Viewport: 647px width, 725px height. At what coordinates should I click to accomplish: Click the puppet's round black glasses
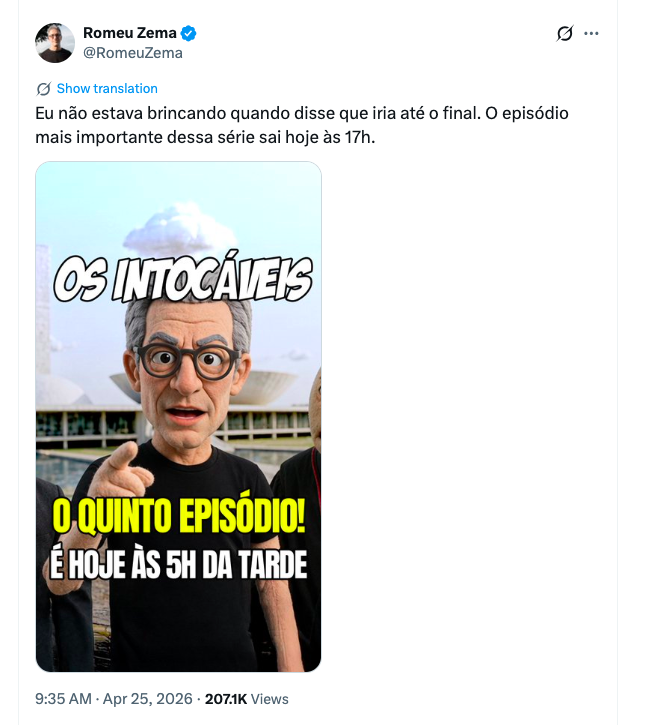pos(186,361)
